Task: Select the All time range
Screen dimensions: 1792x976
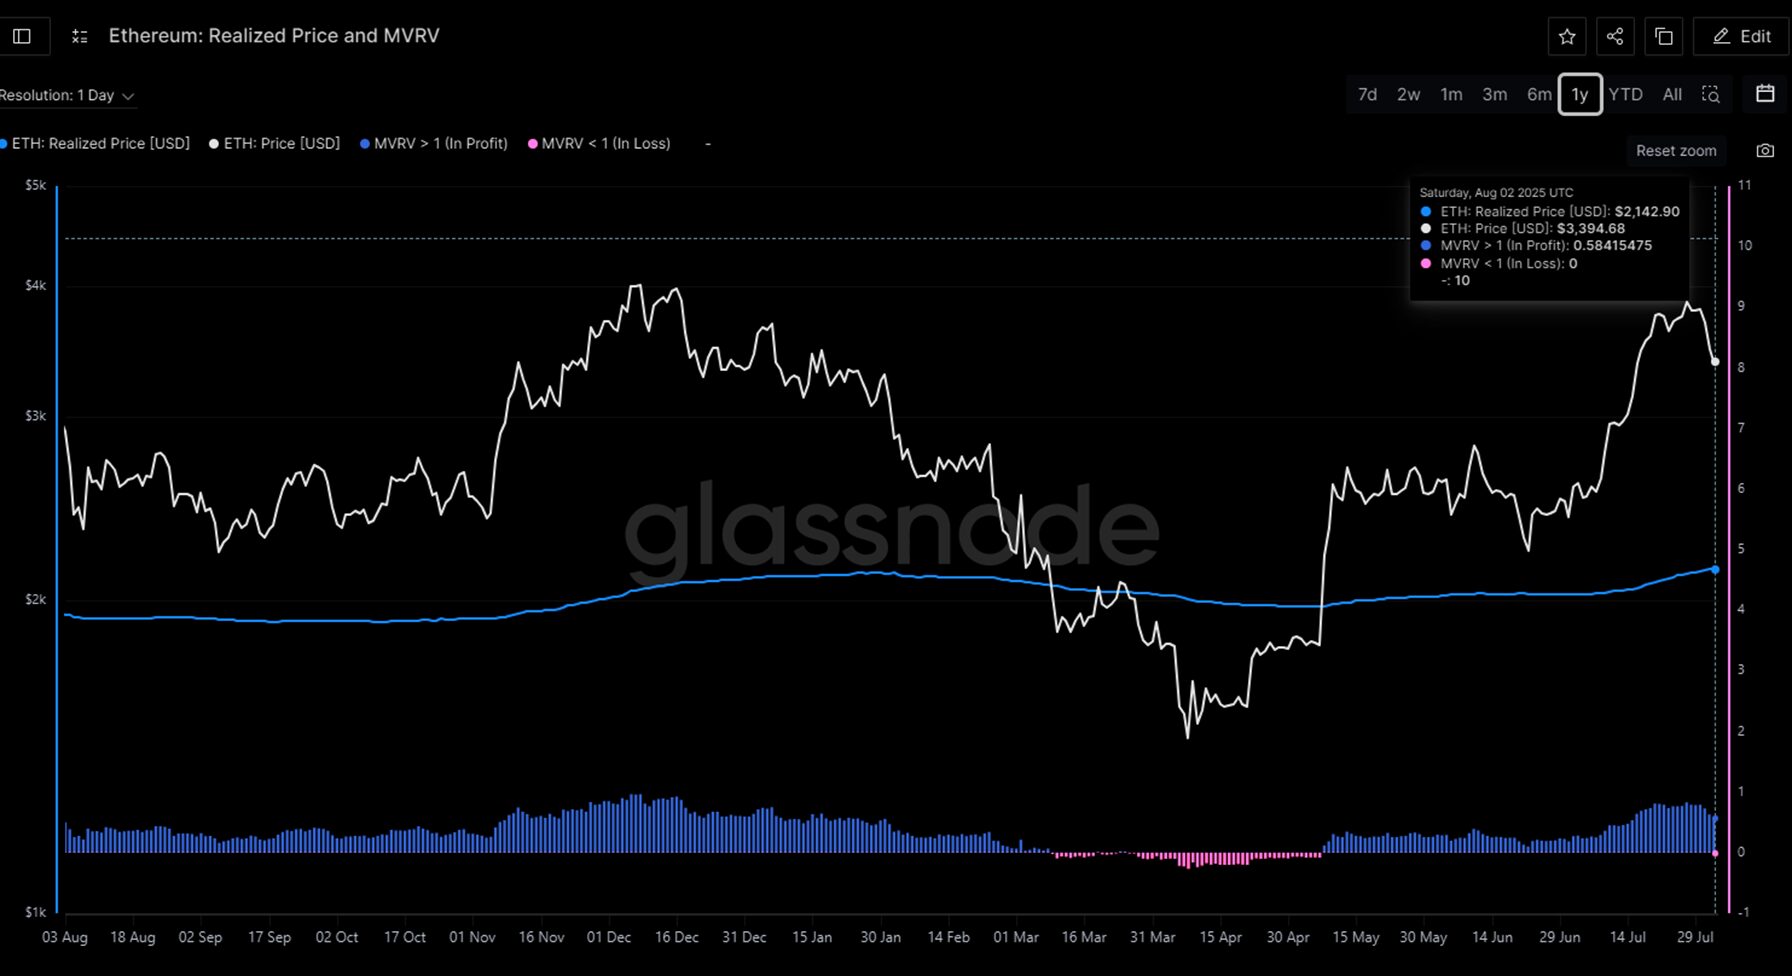Action: click(x=1672, y=94)
